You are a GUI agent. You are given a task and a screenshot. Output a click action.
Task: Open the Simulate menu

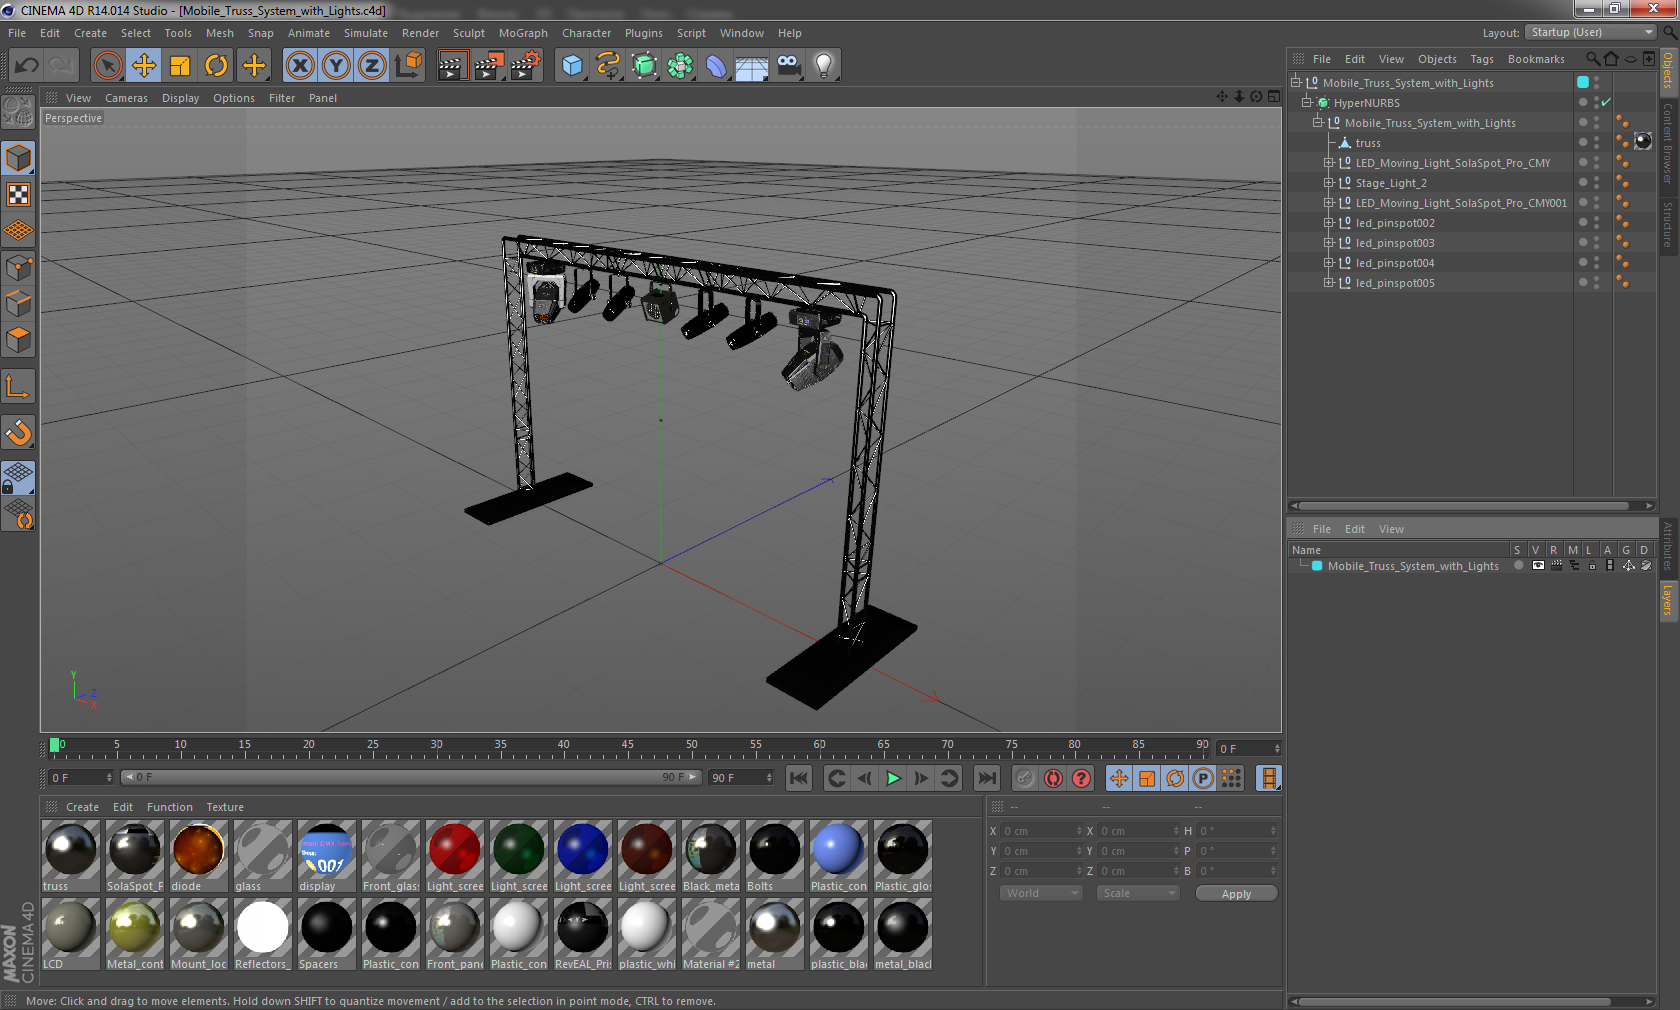[366, 33]
